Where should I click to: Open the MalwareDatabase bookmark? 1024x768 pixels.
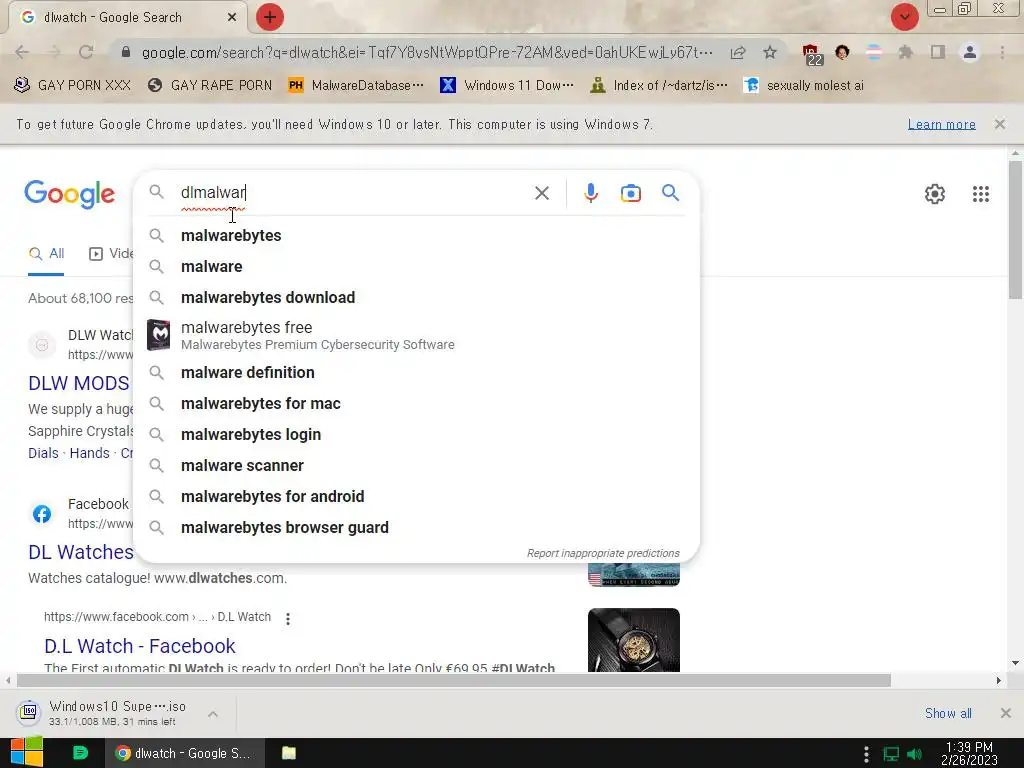(x=356, y=85)
